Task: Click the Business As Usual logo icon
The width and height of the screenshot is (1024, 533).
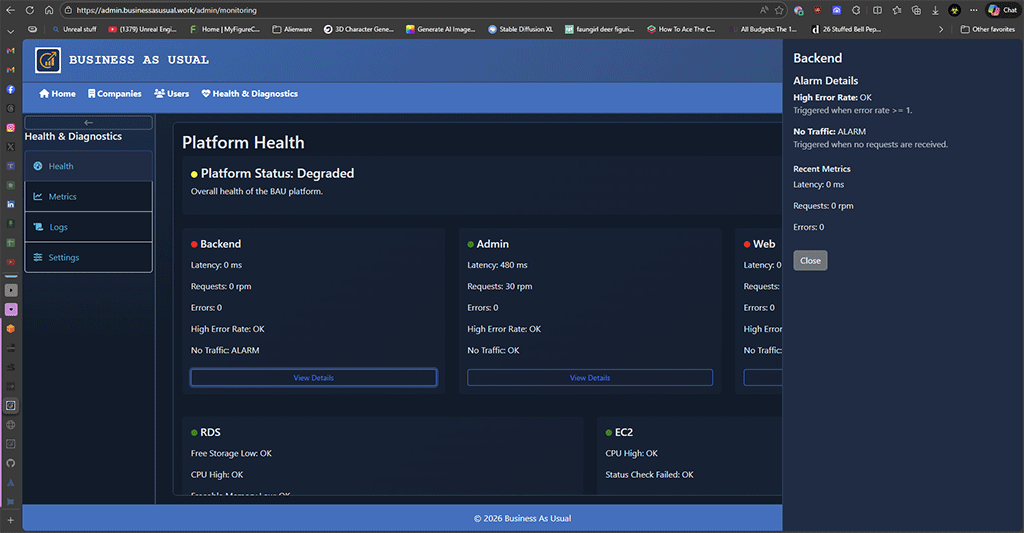Action: tap(48, 60)
